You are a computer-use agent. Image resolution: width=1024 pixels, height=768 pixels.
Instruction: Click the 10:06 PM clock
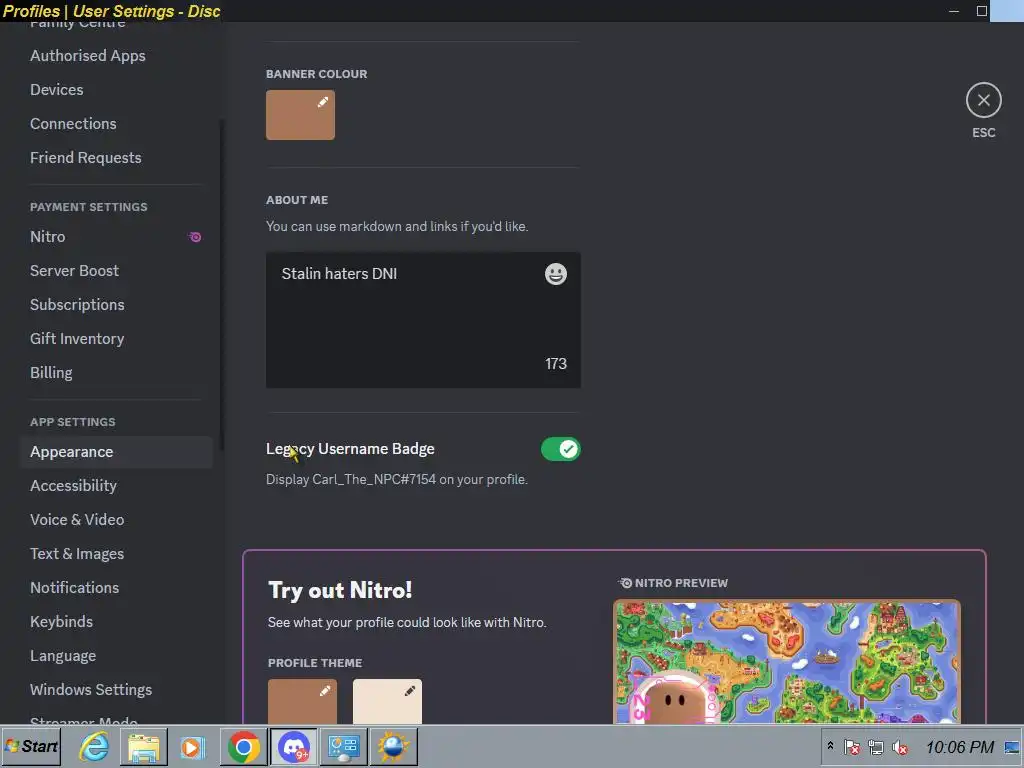pyautogui.click(x=959, y=747)
